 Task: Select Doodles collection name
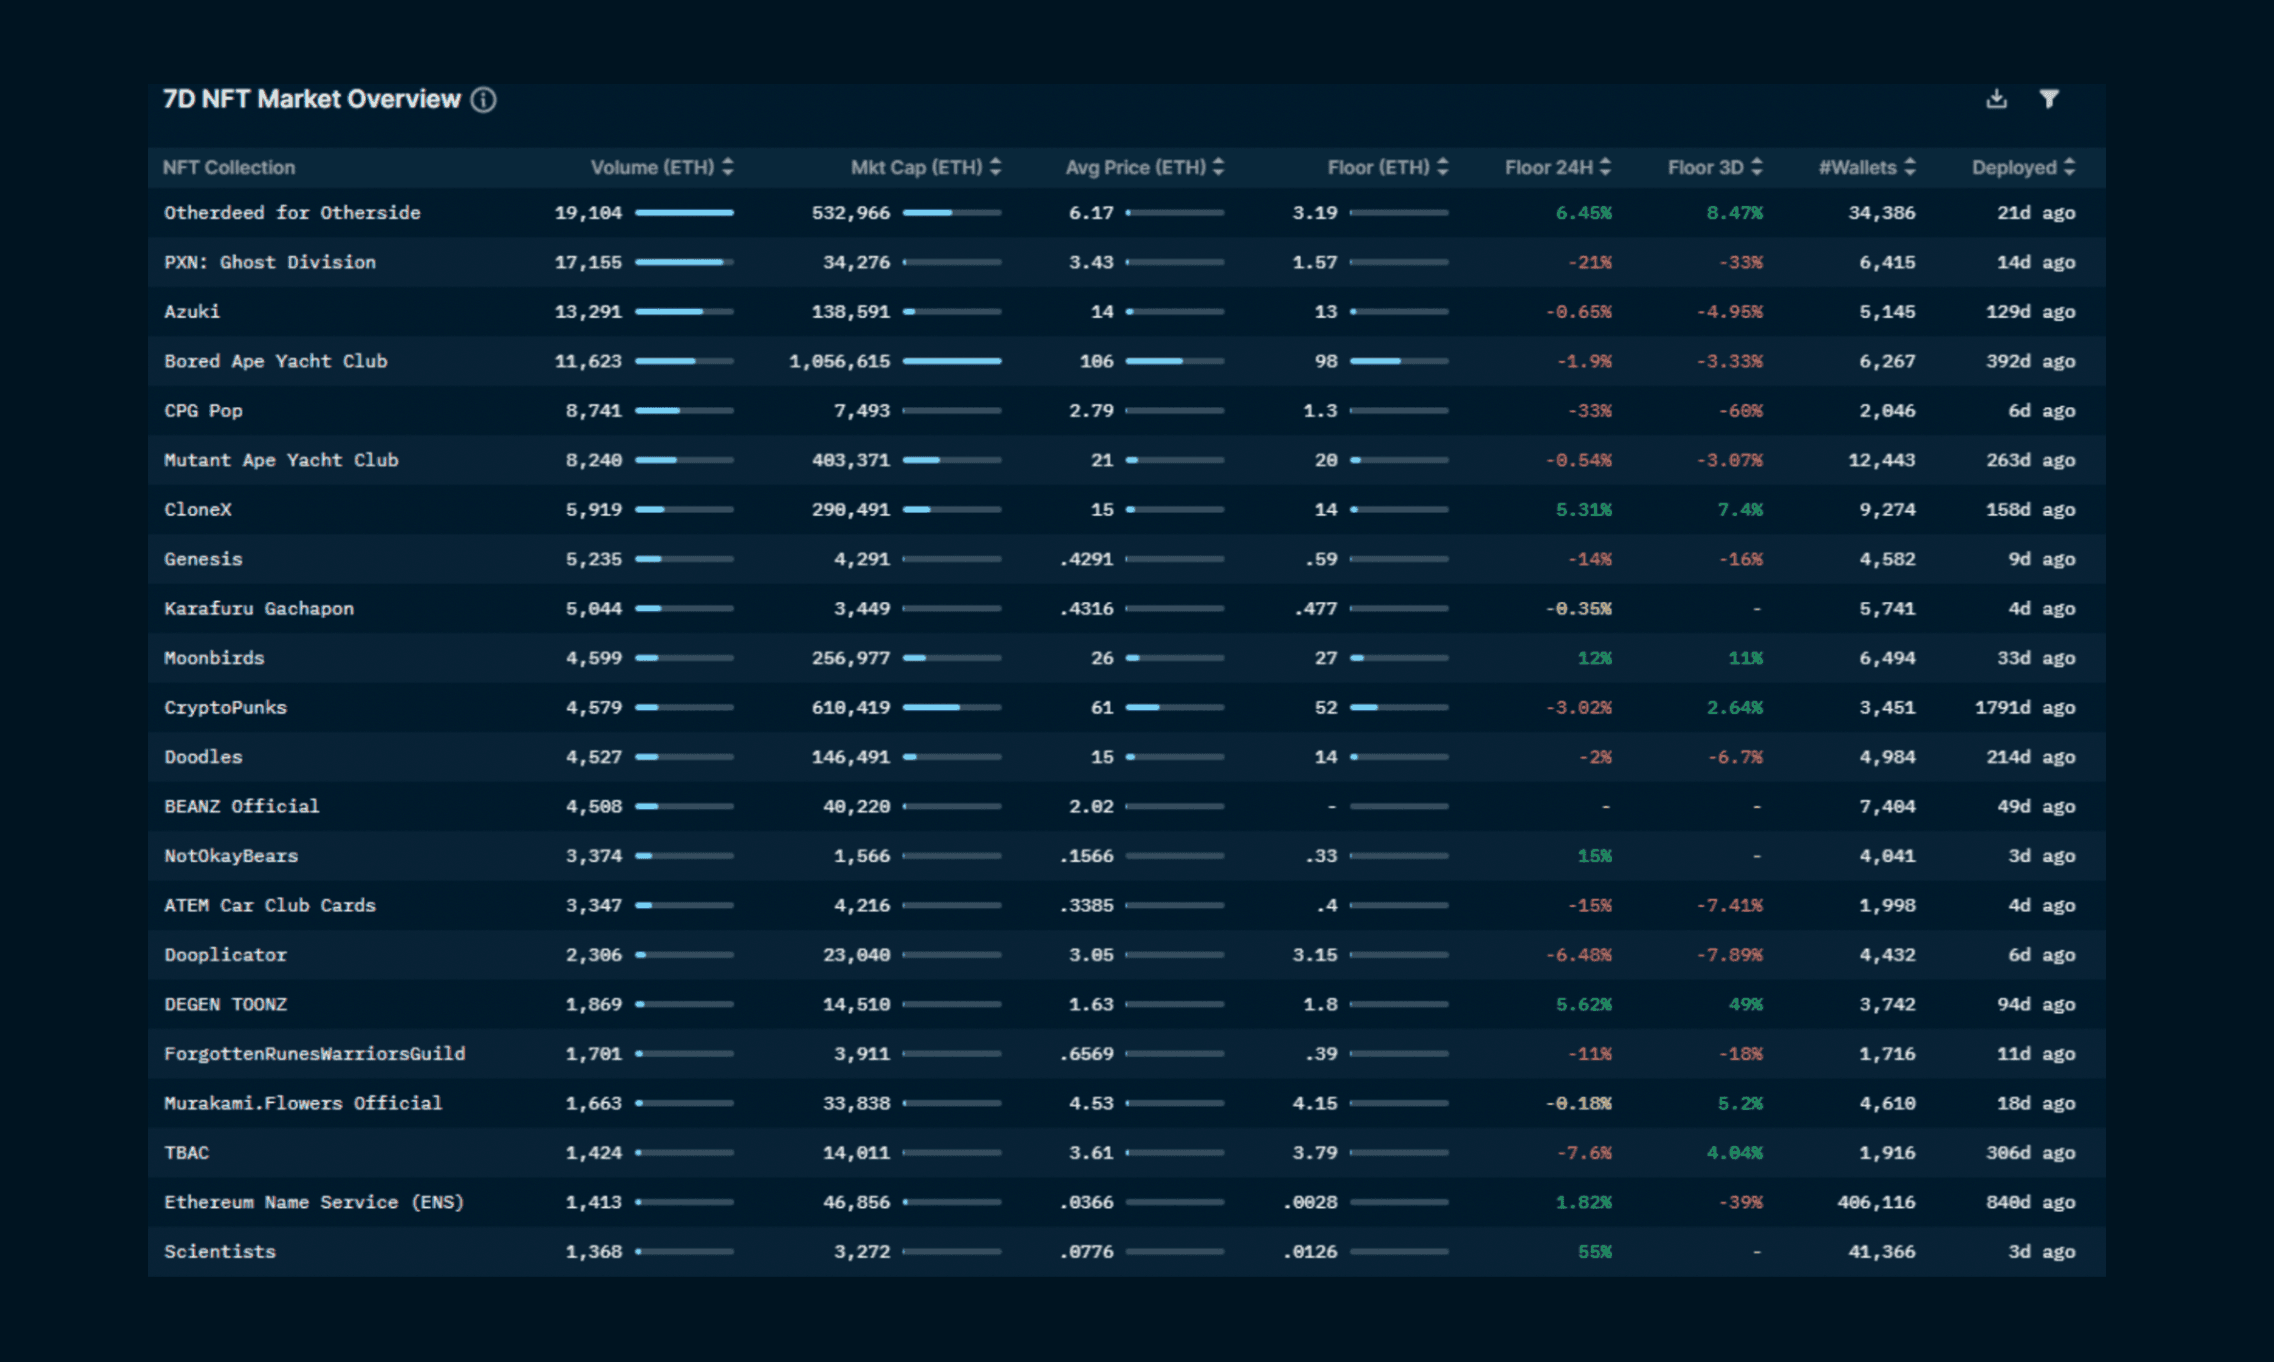click(203, 757)
